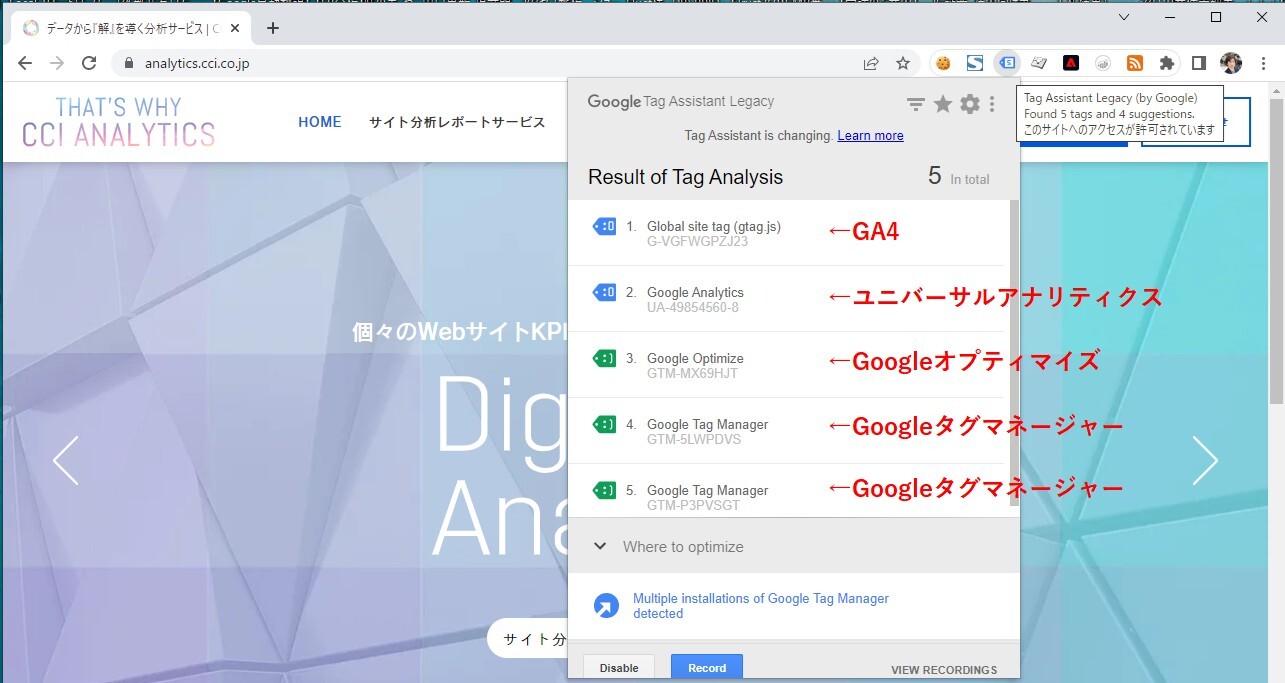Click the blue tag icon for Global site tag
The image size is (1285, 683).
click(604, 227)
